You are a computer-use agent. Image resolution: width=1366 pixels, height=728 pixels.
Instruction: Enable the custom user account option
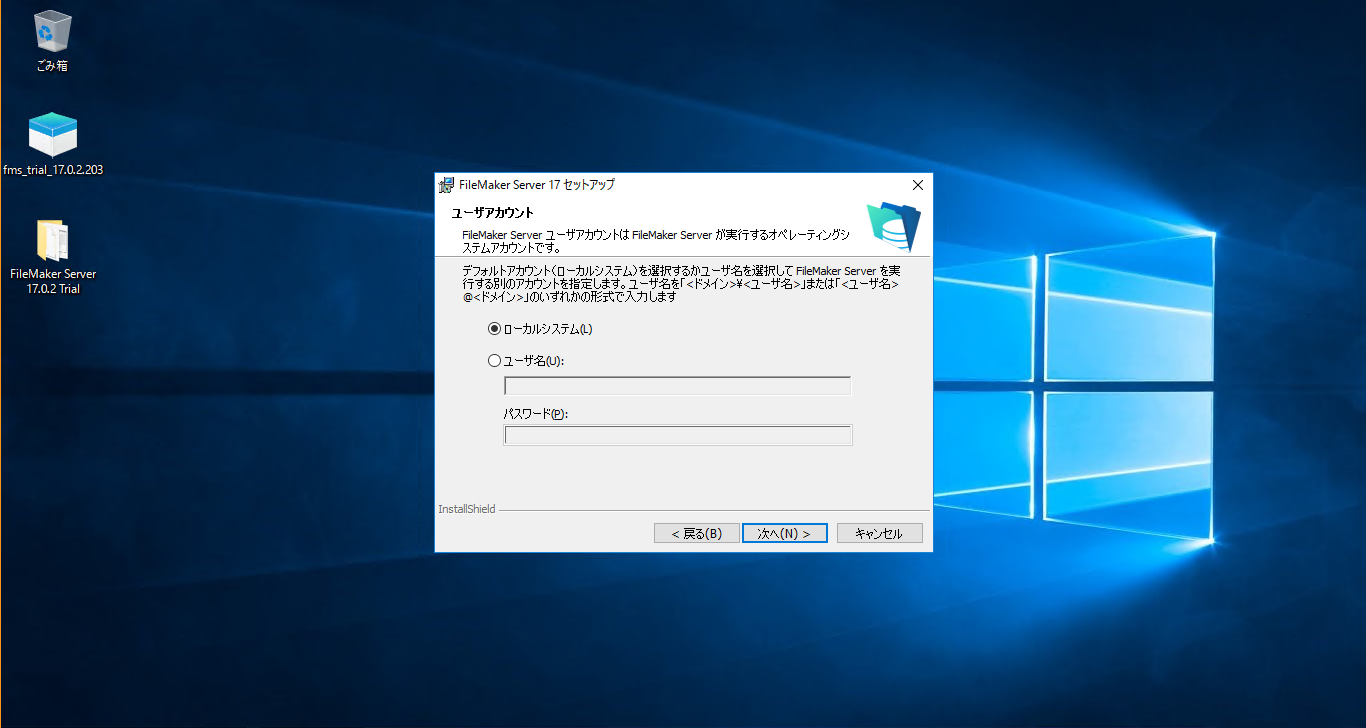(494, 360)
